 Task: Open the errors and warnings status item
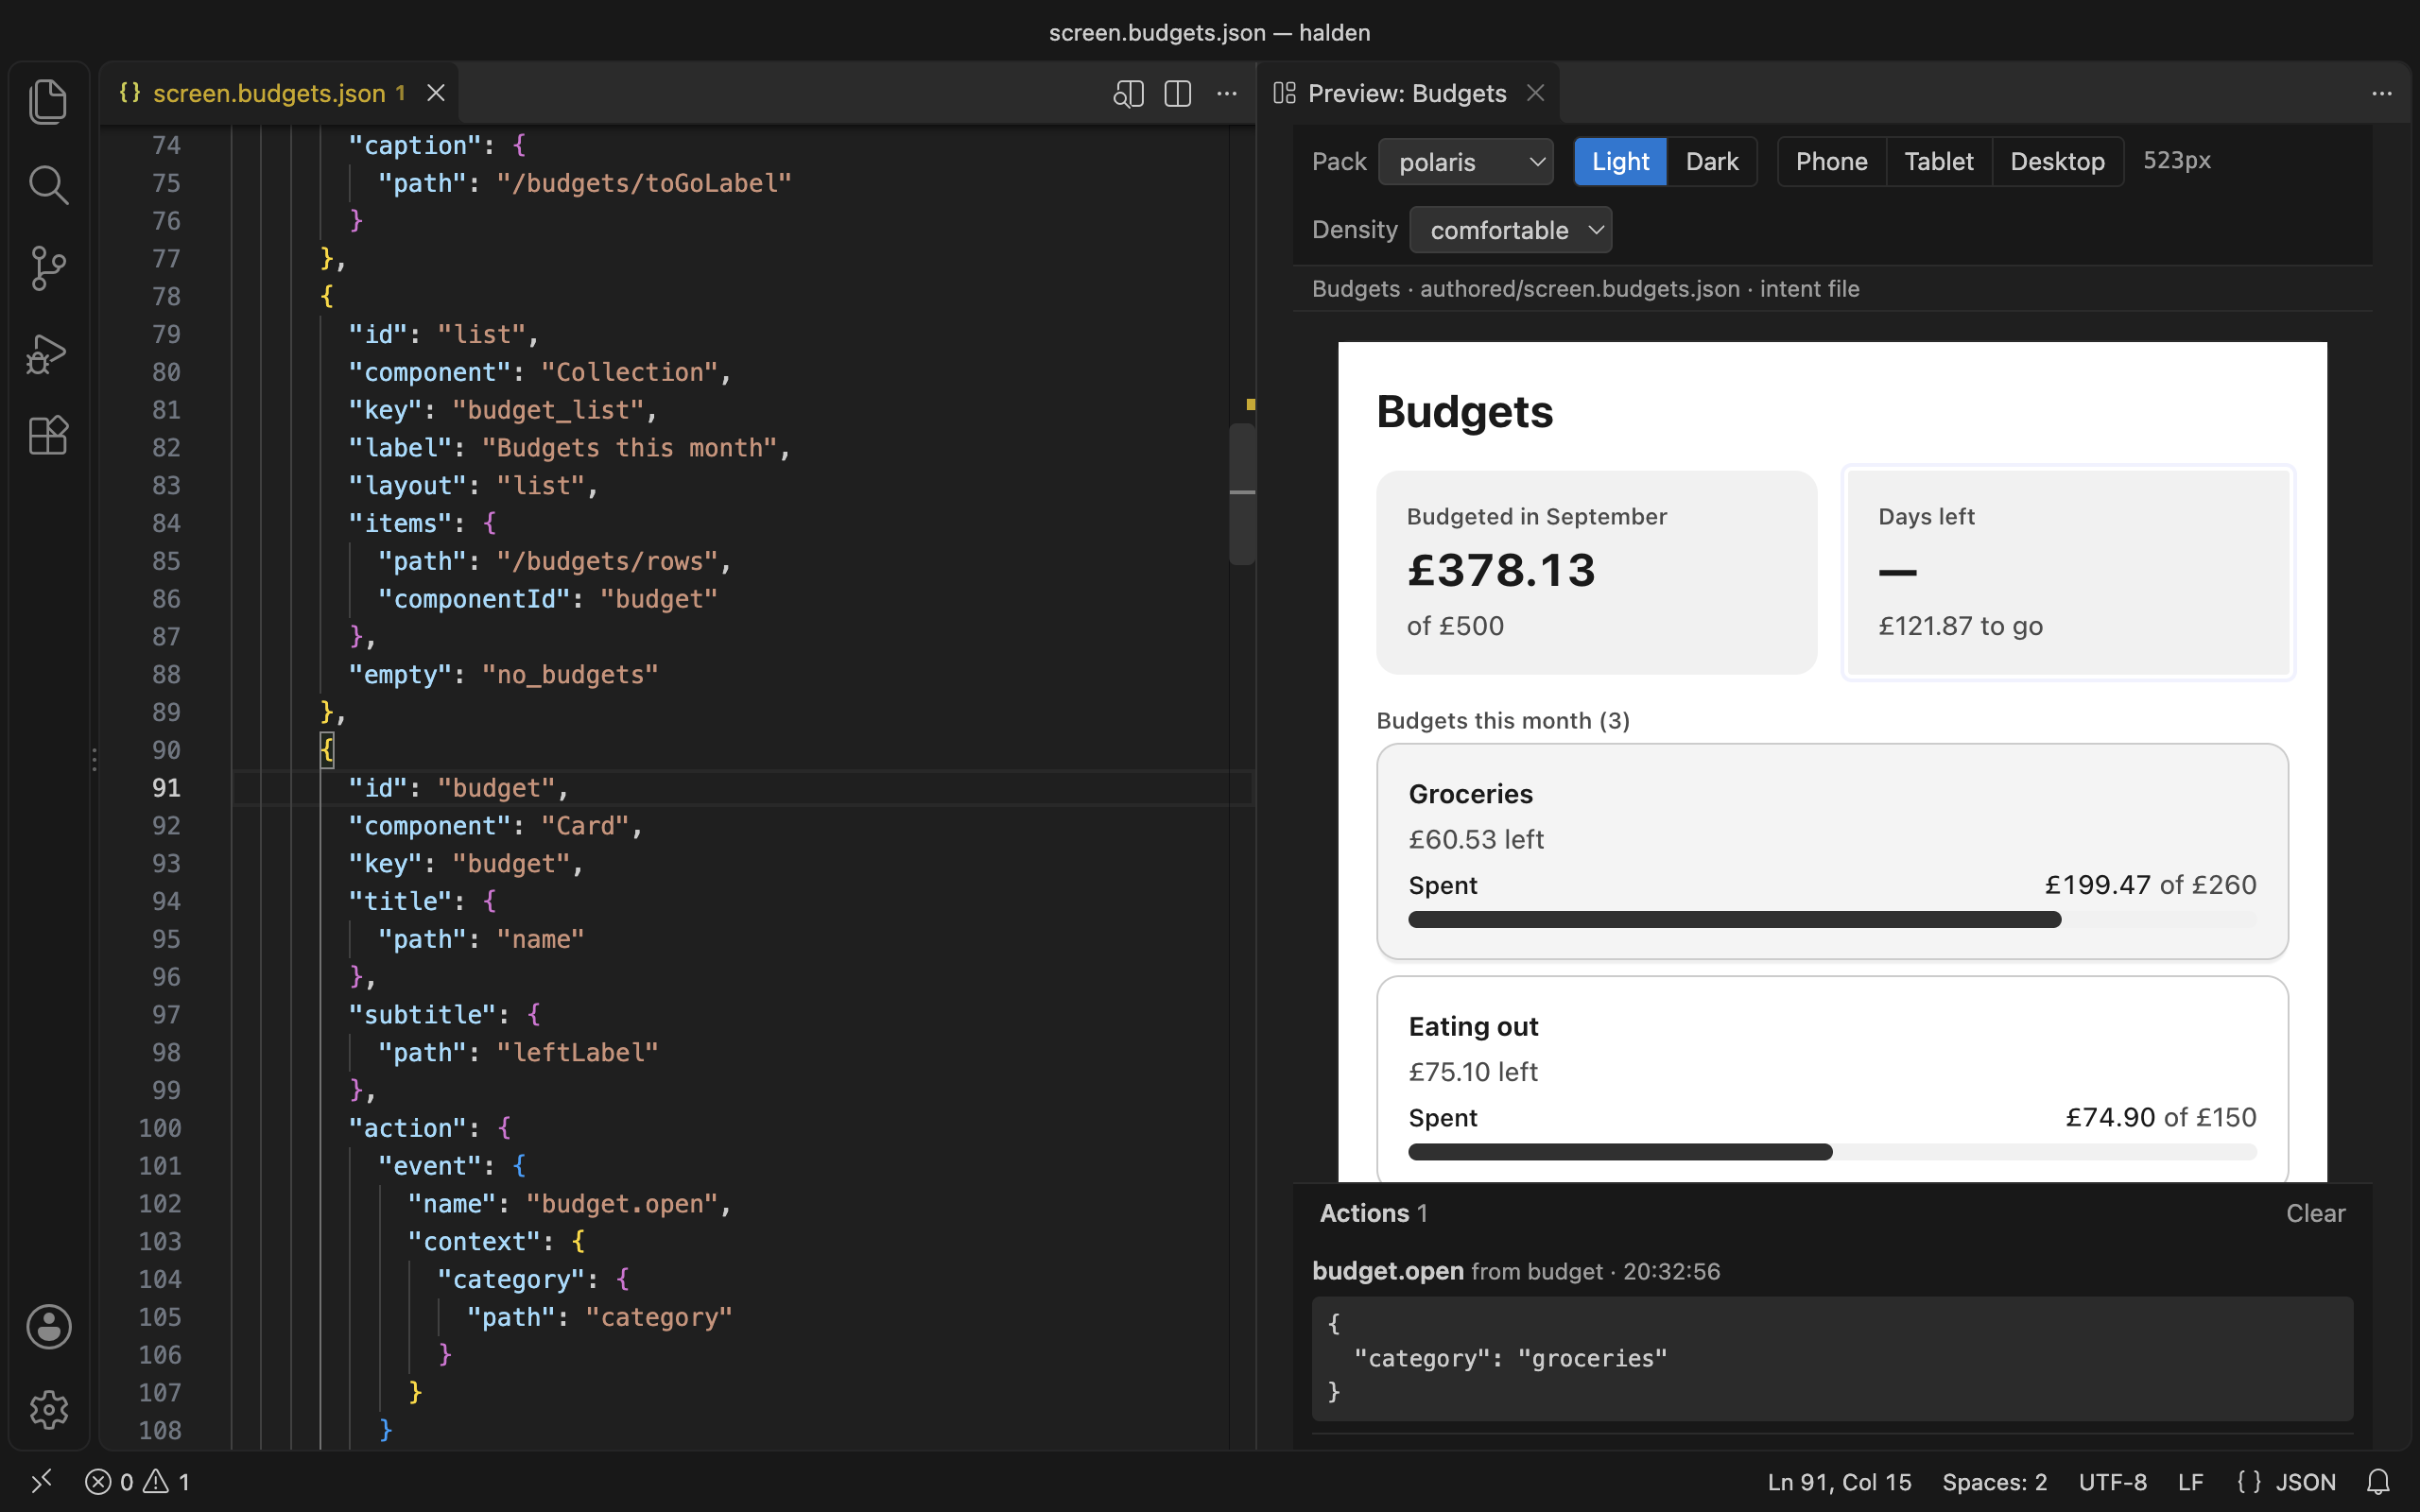138,1481
